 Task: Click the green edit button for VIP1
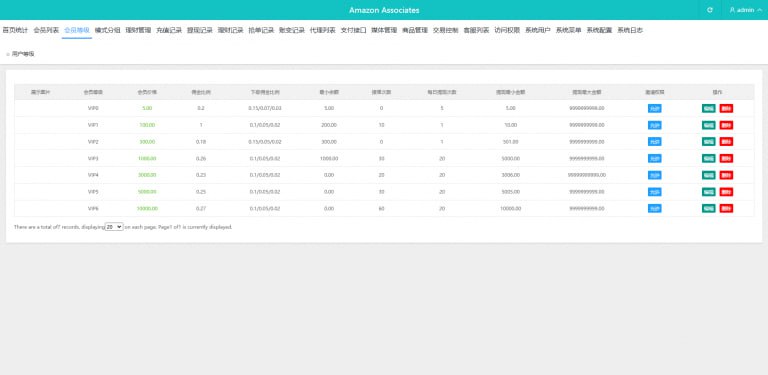708,125
